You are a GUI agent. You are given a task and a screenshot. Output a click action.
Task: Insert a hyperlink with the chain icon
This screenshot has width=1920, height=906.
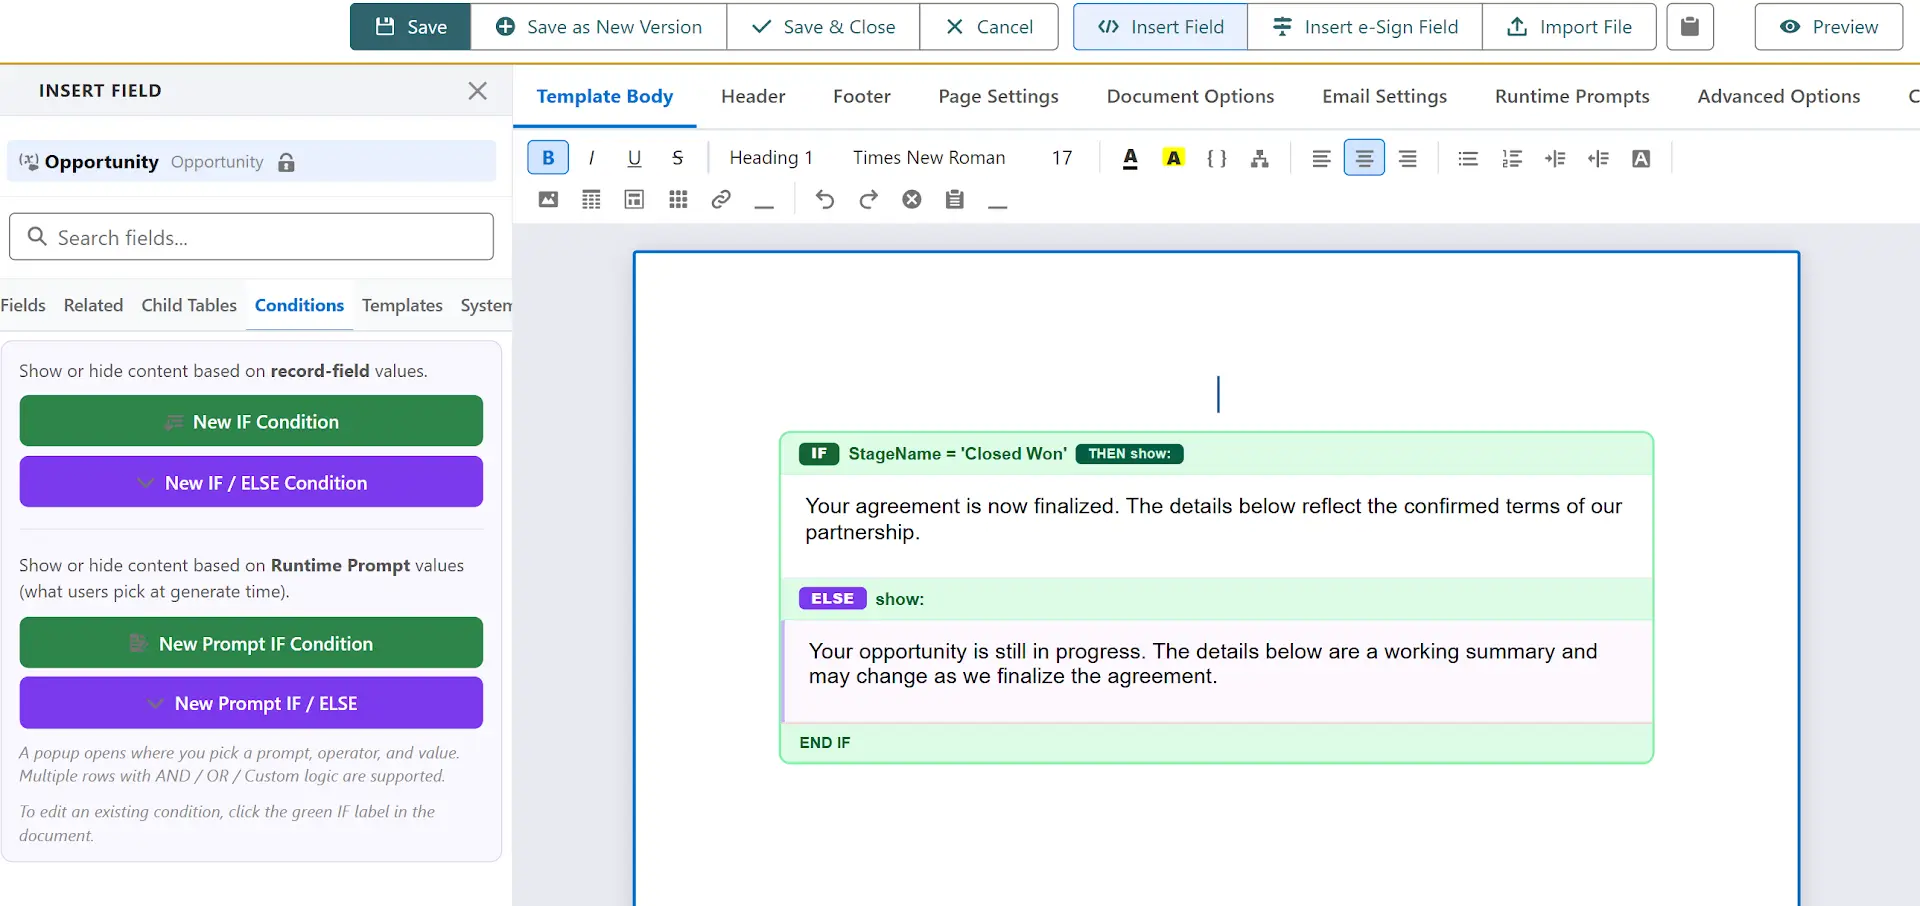721,199
